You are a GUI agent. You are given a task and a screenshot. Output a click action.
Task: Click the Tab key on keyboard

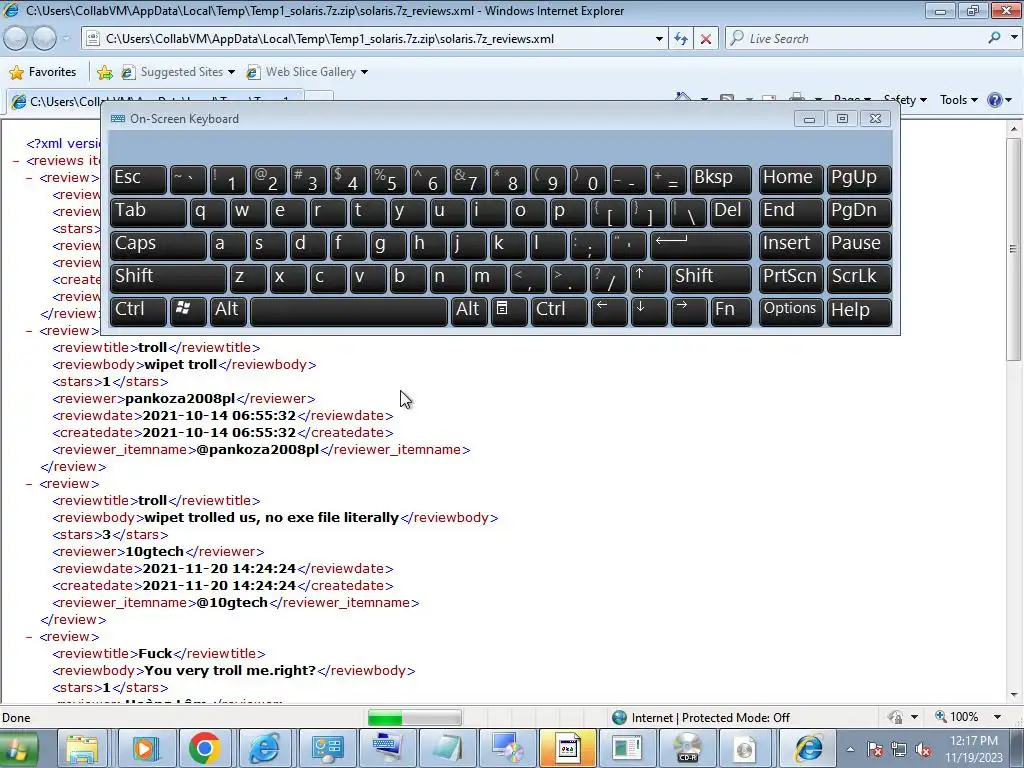[x=148, y=212]
